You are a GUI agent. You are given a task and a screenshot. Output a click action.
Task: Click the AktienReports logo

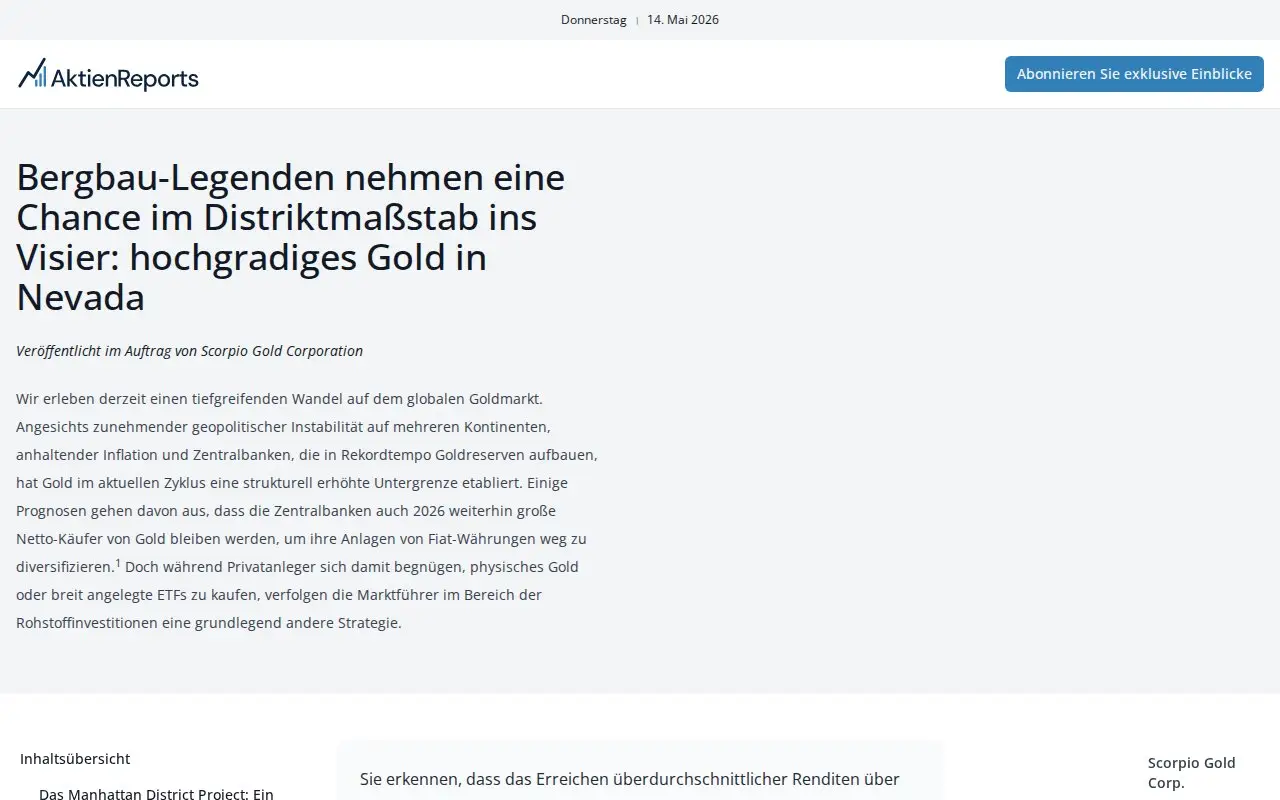coord(108,74)
